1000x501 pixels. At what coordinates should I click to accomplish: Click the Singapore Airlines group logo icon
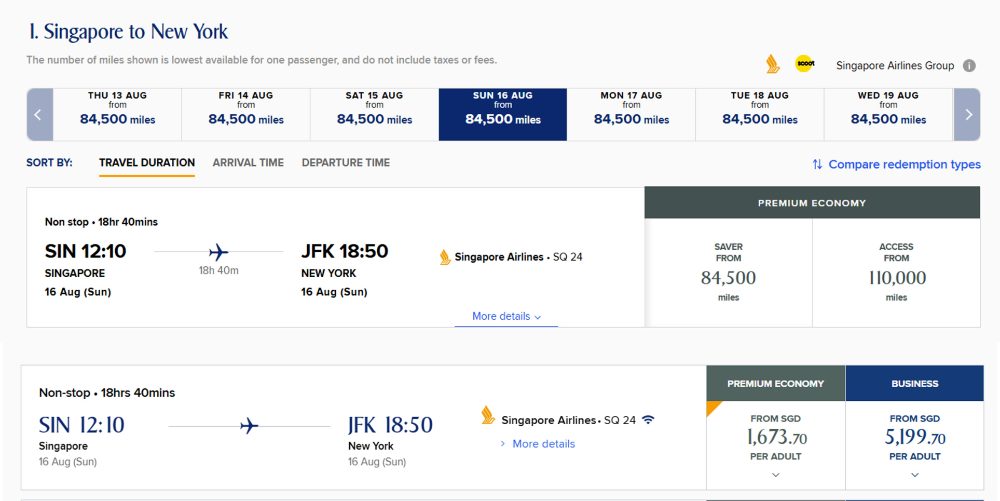pyautogui.click(x=771, y=64)
